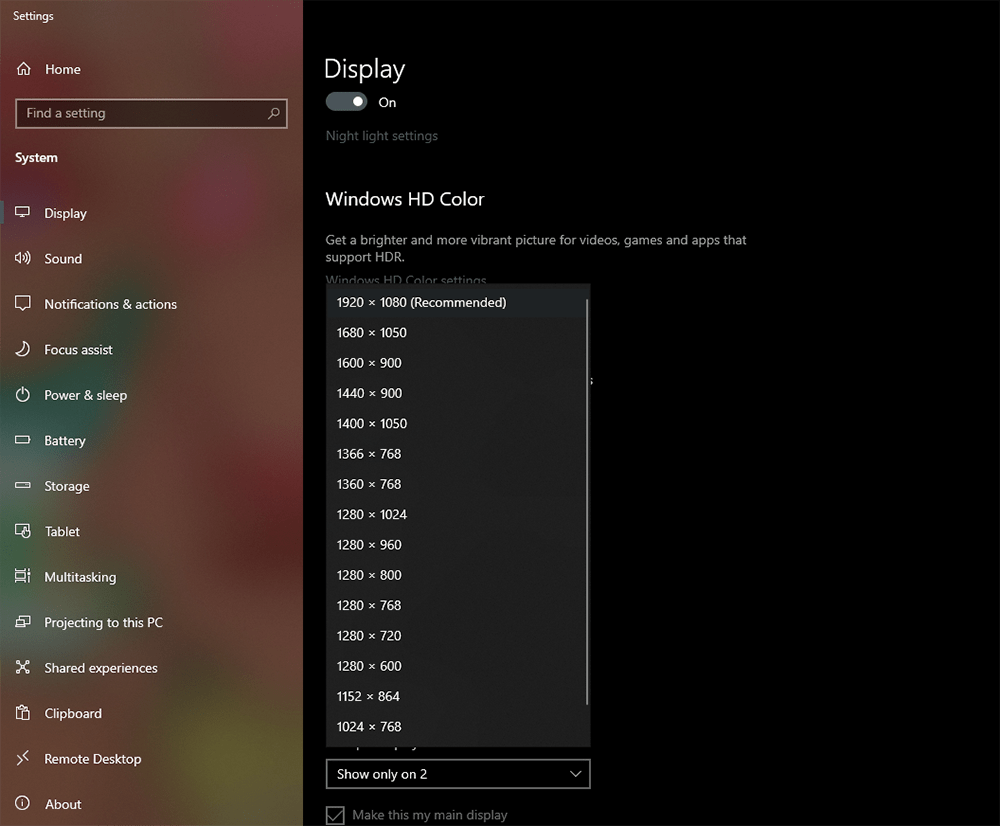Open Projecting to this PC settings

151,622
